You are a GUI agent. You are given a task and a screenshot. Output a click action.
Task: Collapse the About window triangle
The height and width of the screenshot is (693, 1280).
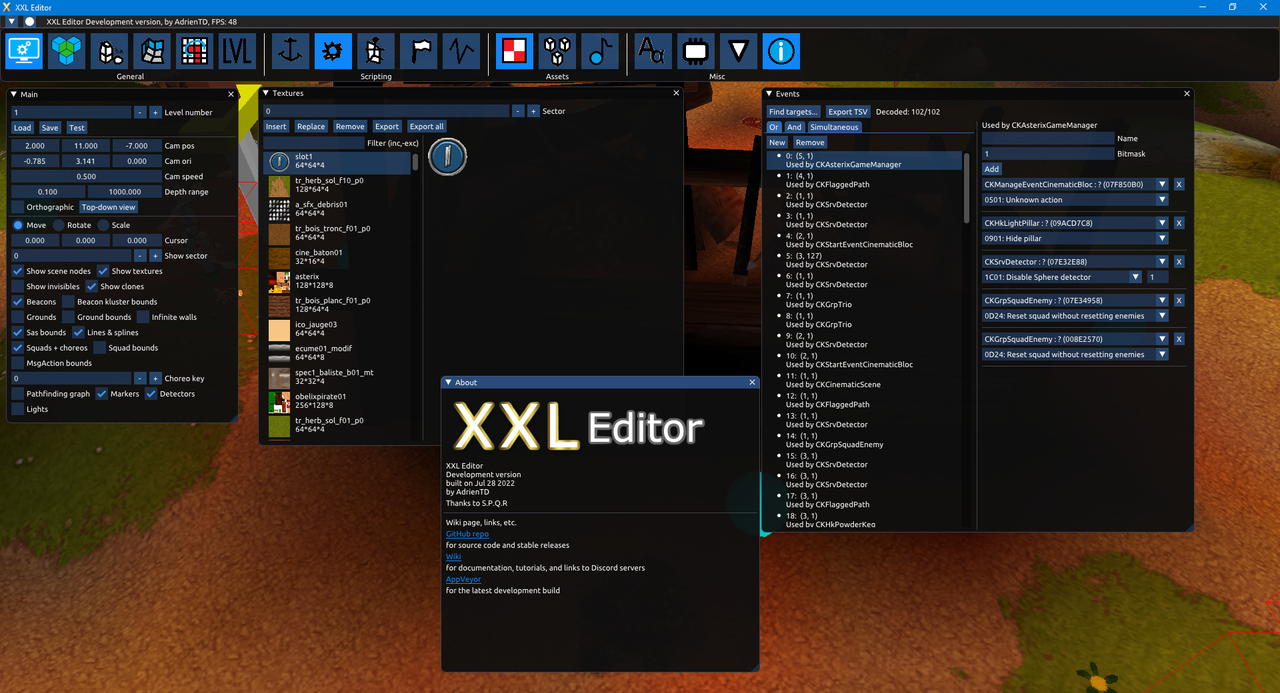pos(448,382)
